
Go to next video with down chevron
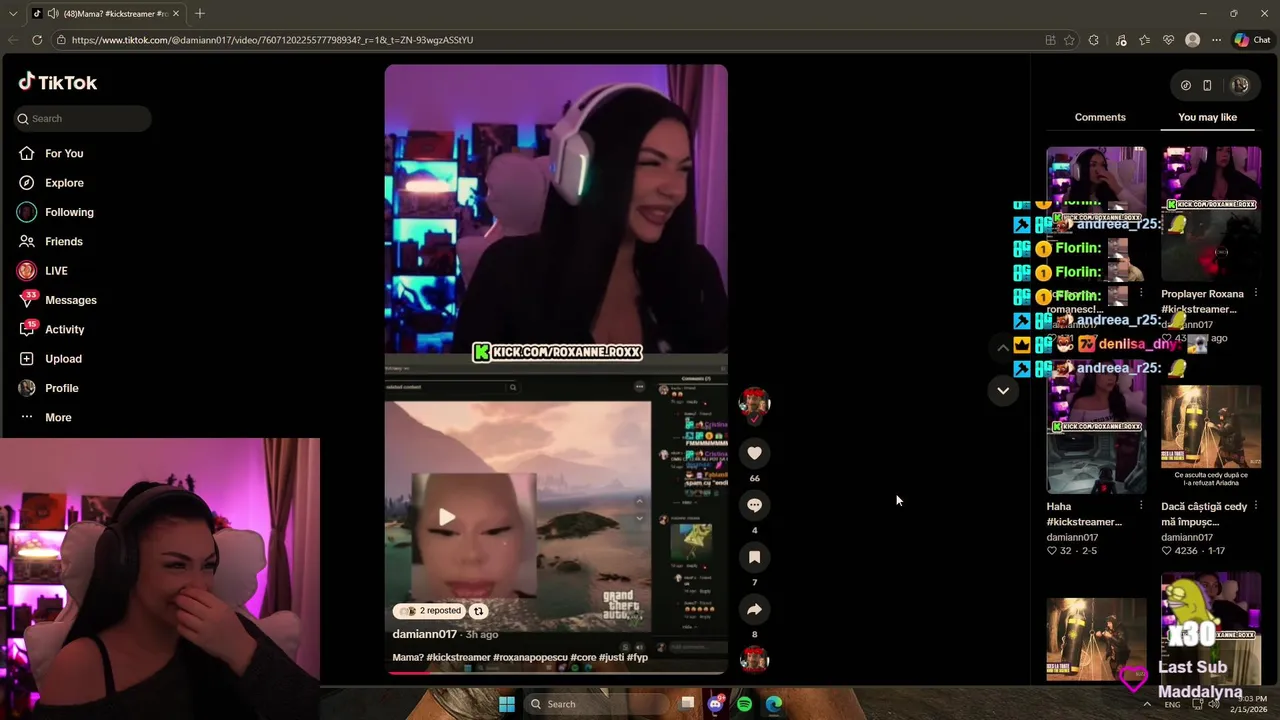pos(1003,391)
